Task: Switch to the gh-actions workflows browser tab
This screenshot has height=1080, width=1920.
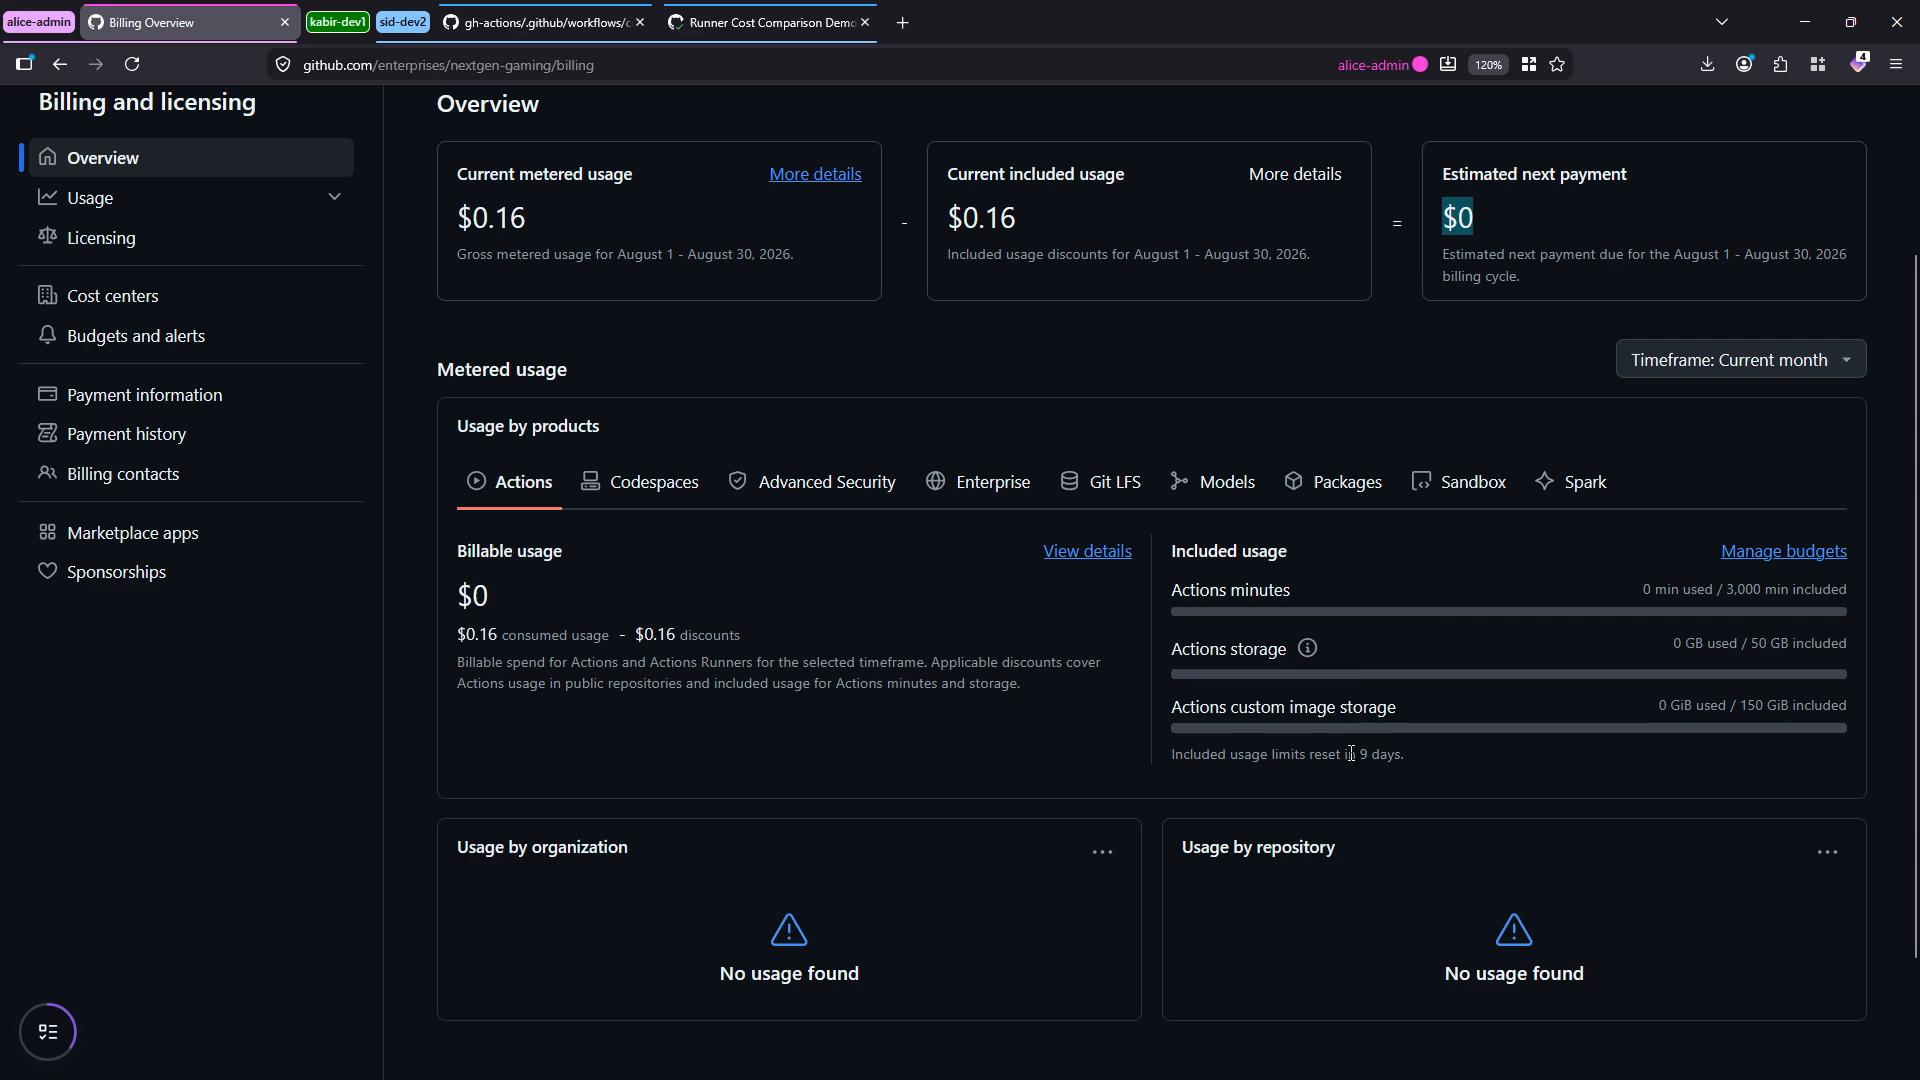Action: 546,22
